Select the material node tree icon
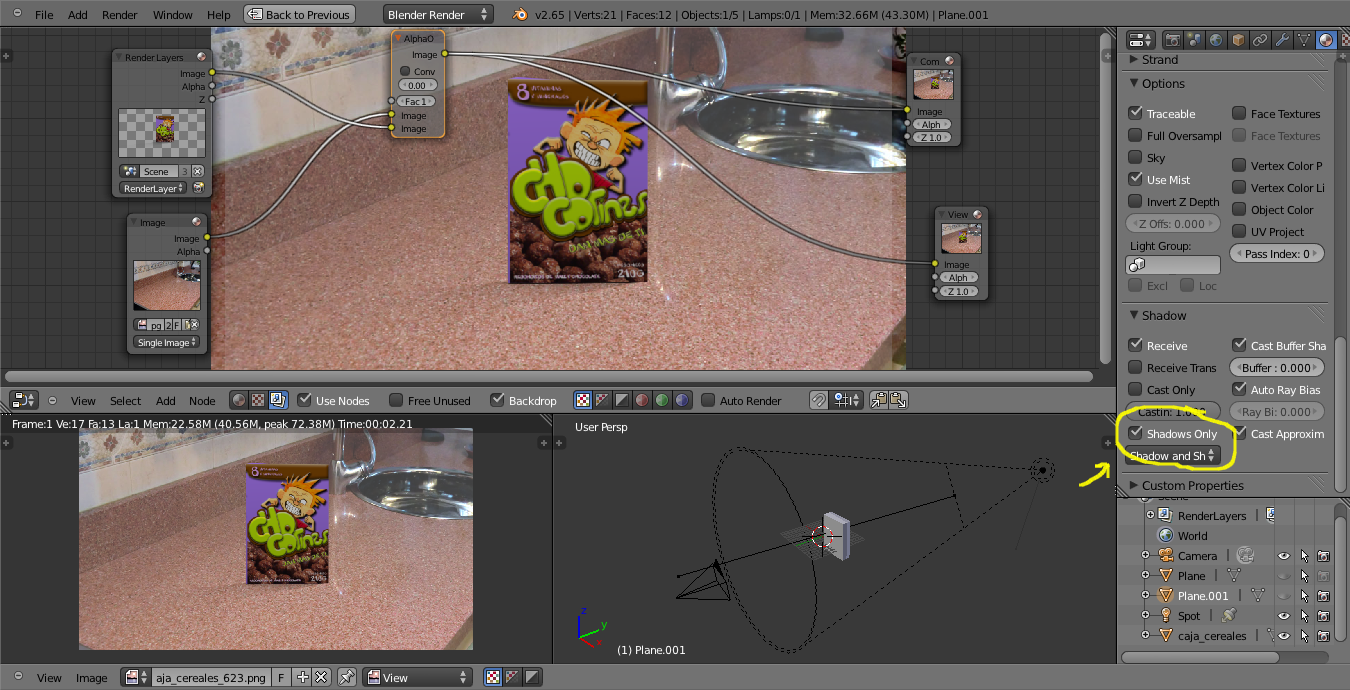 [238, 400]
